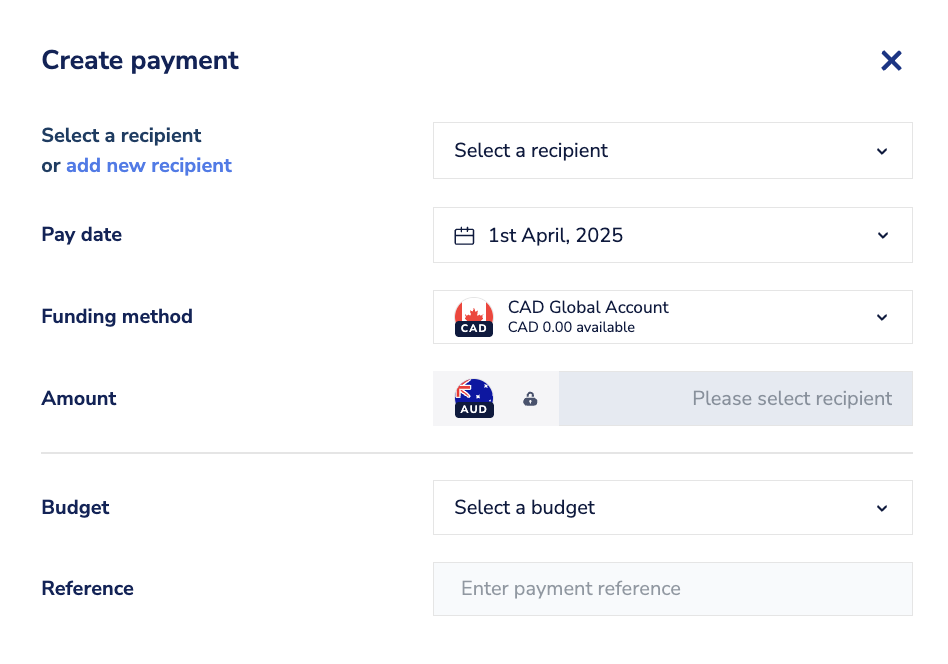This screenshot has height=664, width=948.
Task: Click the CAD 0.00 available balance text
Action: tap(571, 328)
